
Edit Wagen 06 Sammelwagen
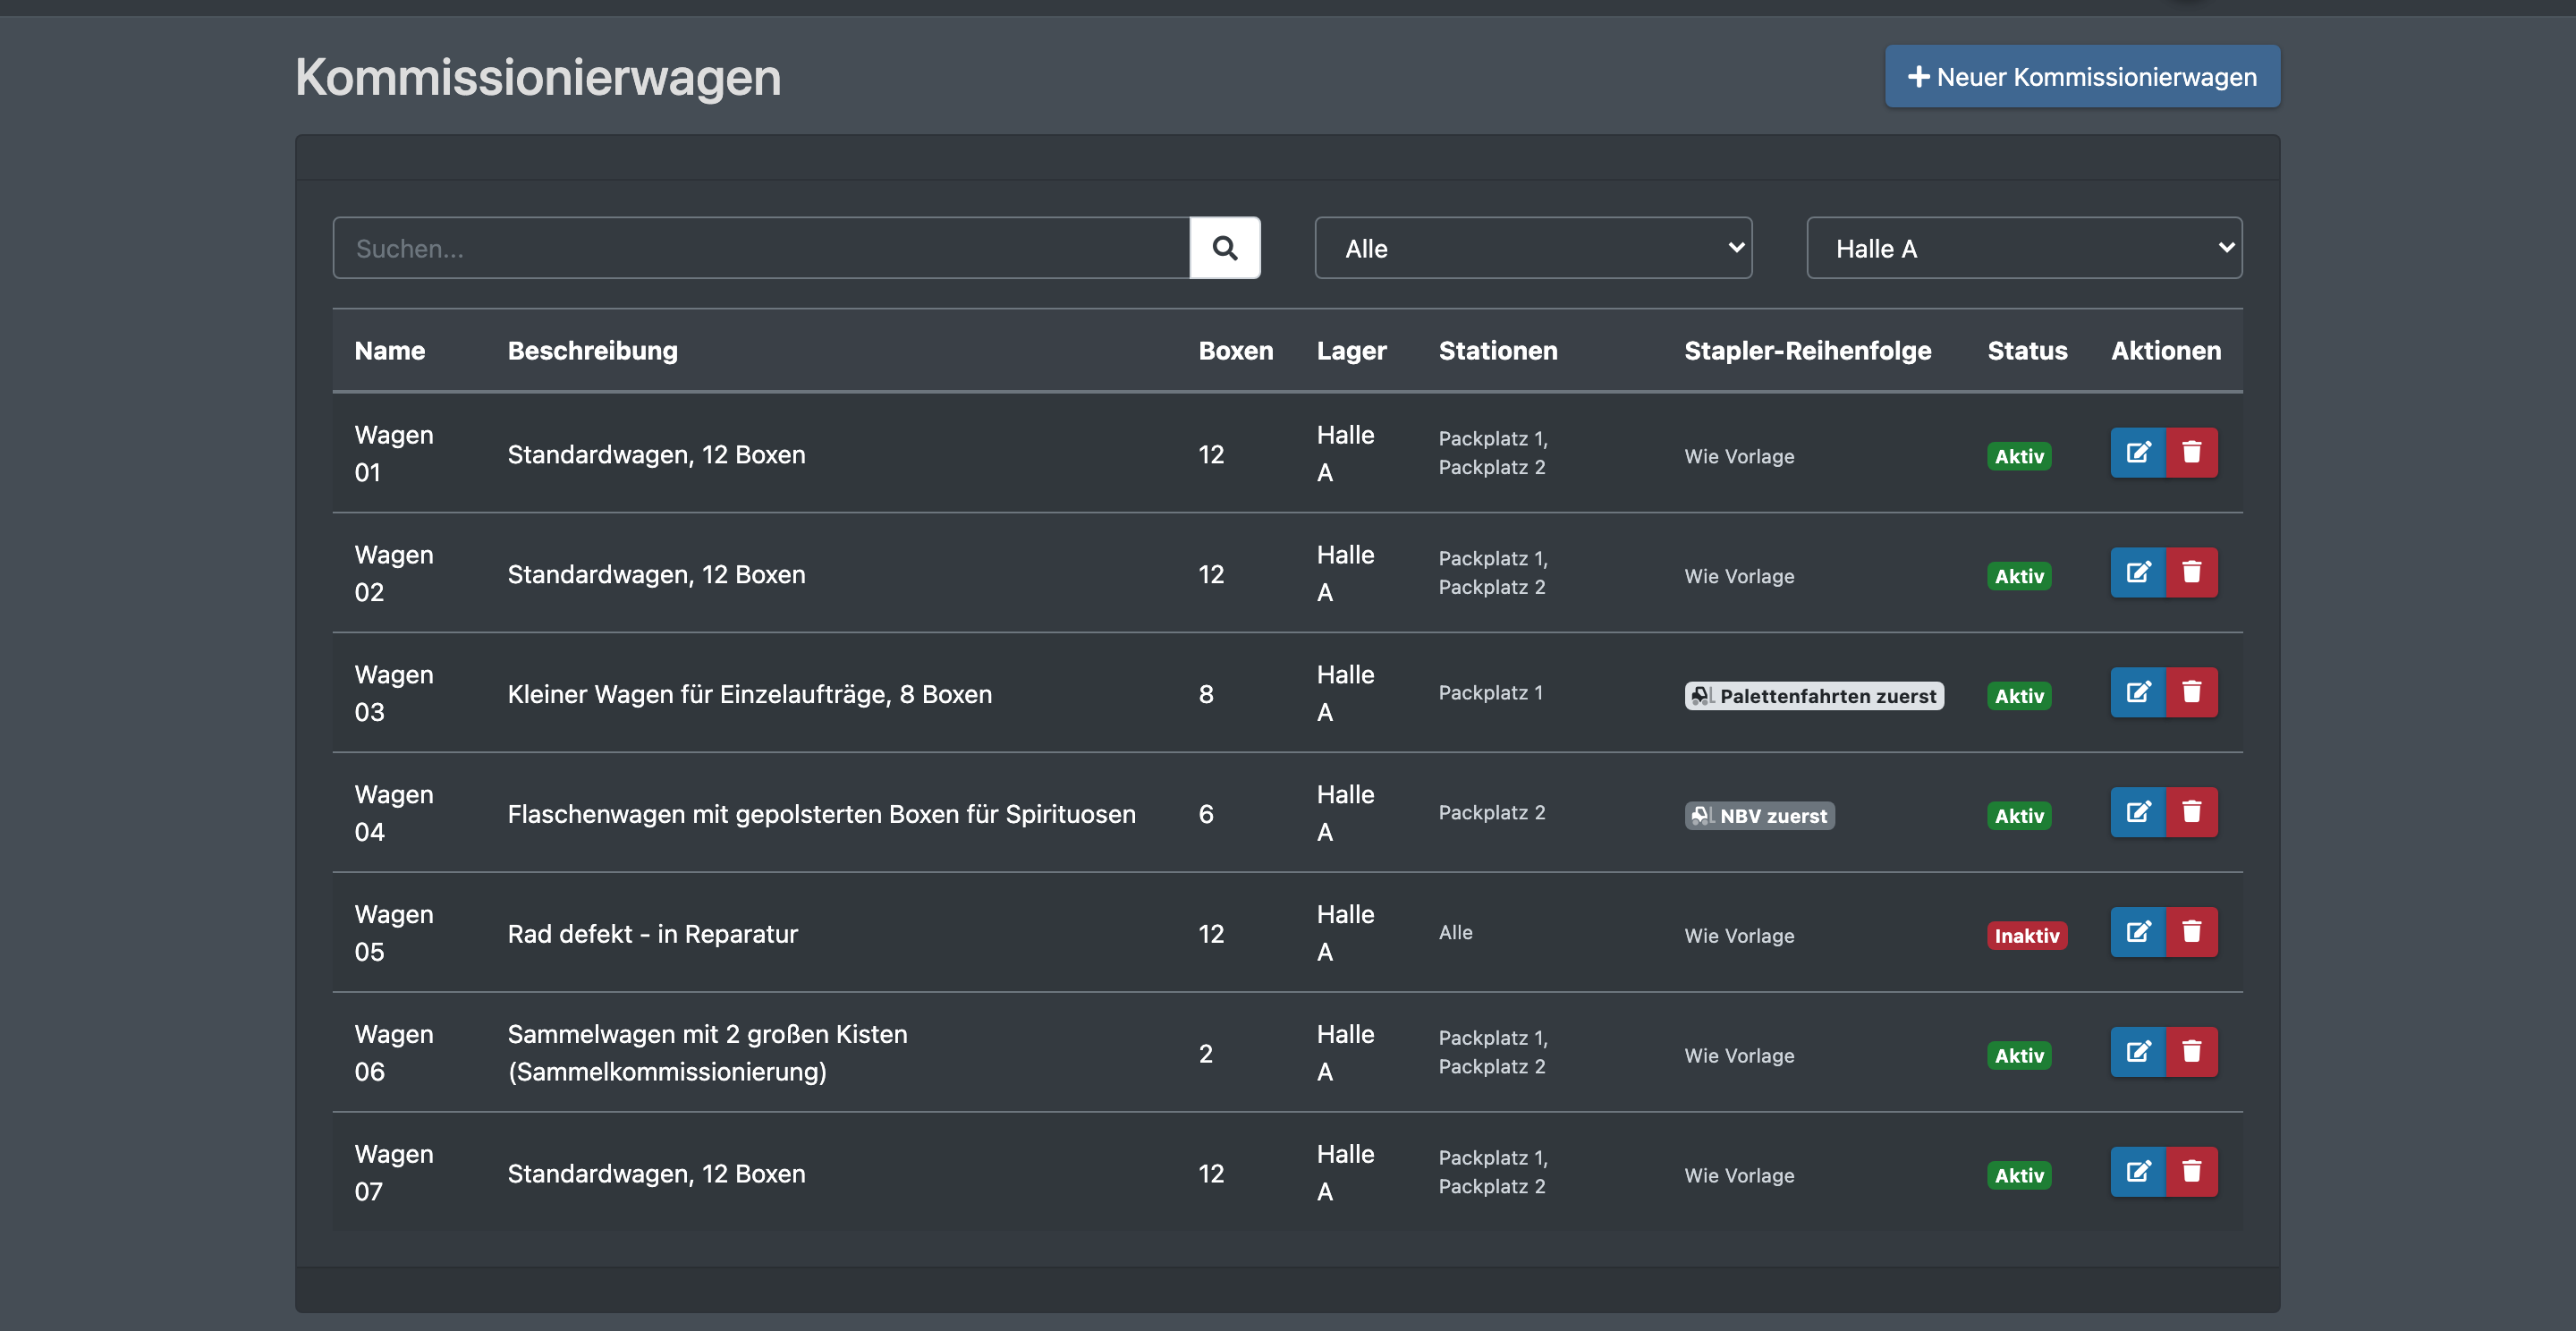point(2138,1053)
